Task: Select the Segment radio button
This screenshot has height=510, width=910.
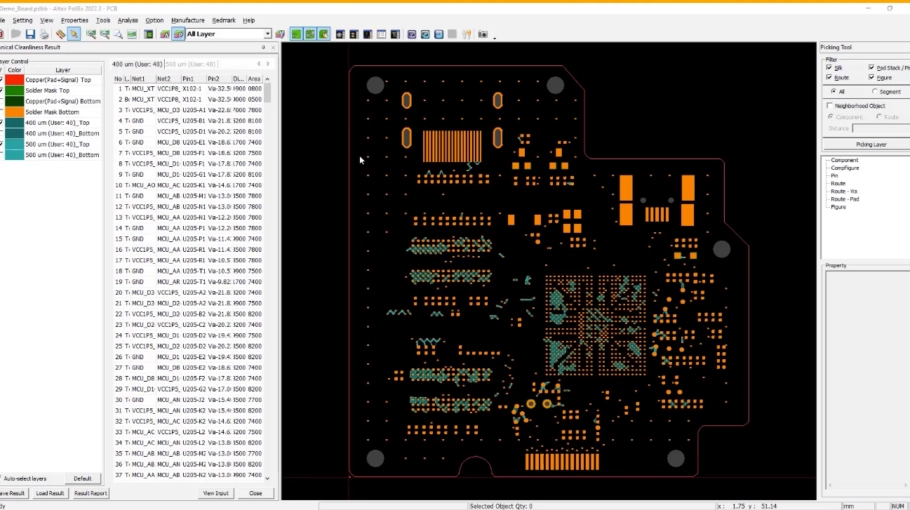Action: 875,92
